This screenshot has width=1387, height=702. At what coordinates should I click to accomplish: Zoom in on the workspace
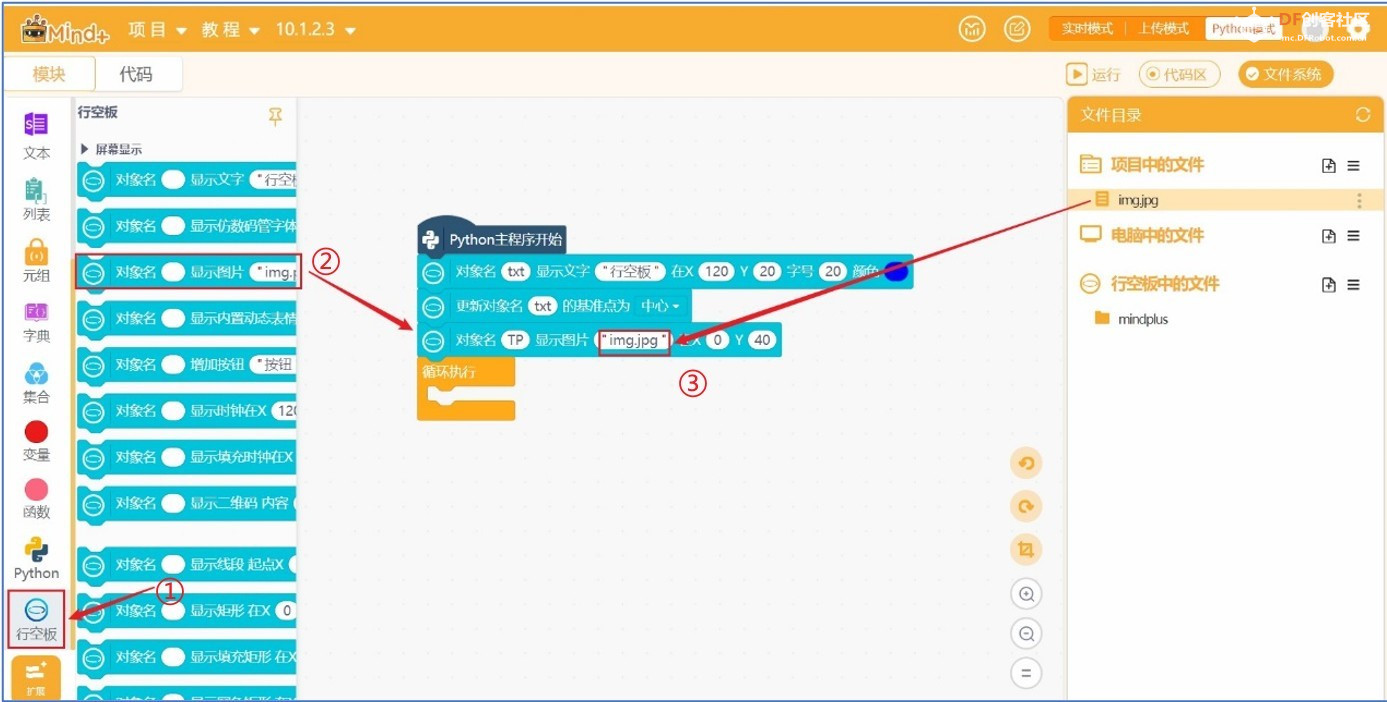(1026, 595)
